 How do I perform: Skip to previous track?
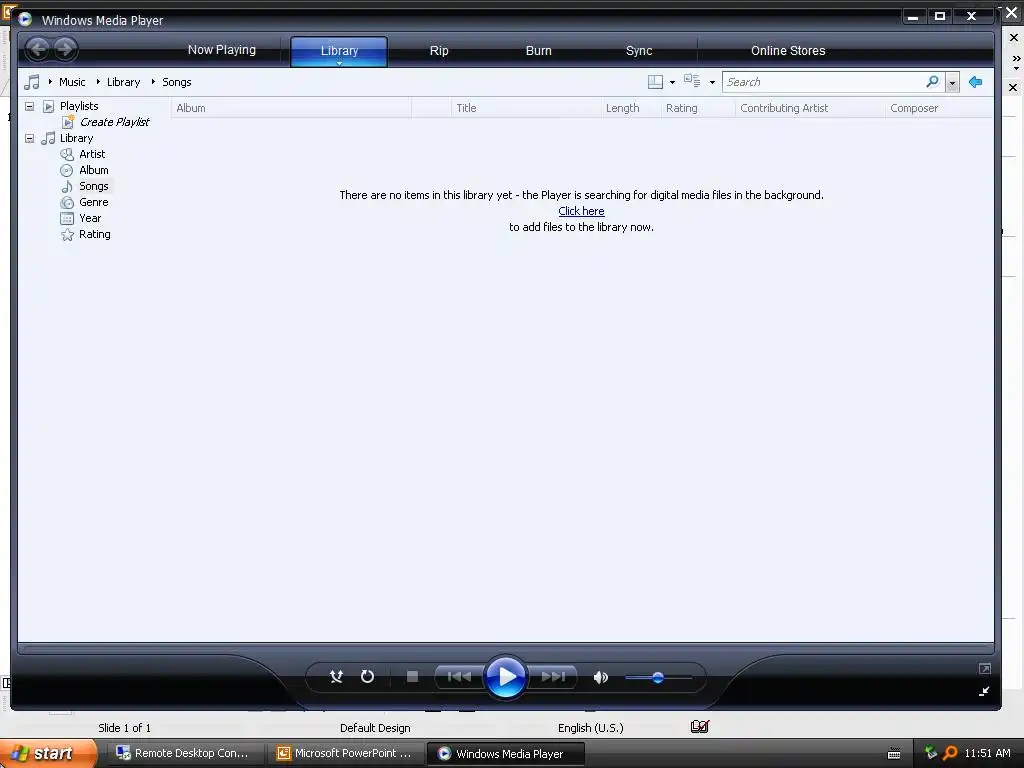click(x=459, y=677)
